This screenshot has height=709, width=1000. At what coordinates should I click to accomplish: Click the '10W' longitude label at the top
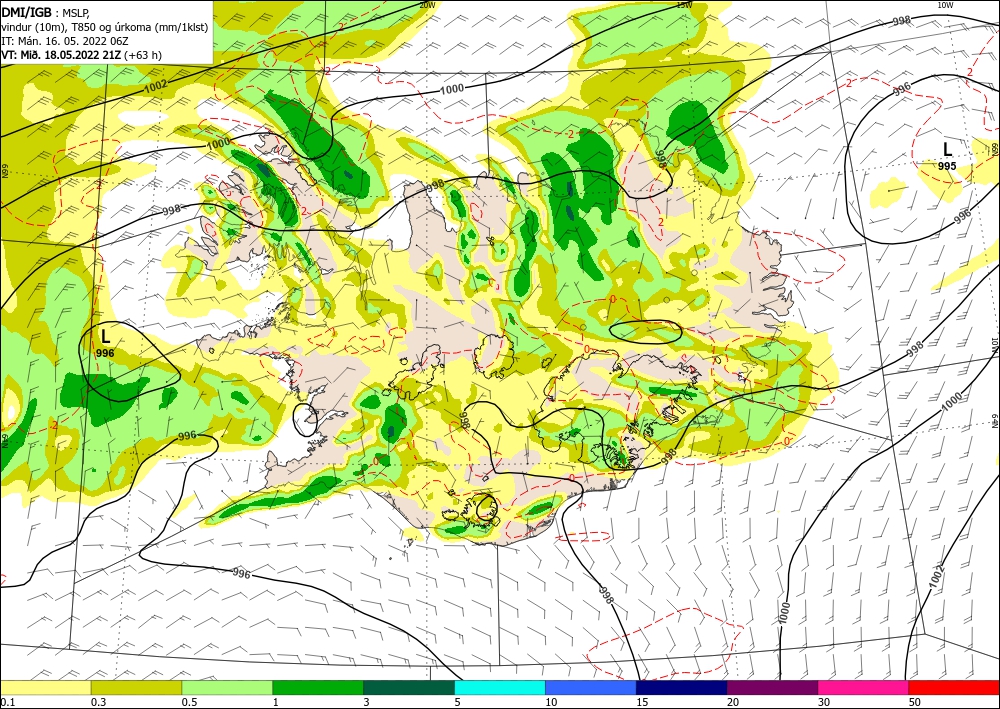pyautogui.click(x=945, y=5)
